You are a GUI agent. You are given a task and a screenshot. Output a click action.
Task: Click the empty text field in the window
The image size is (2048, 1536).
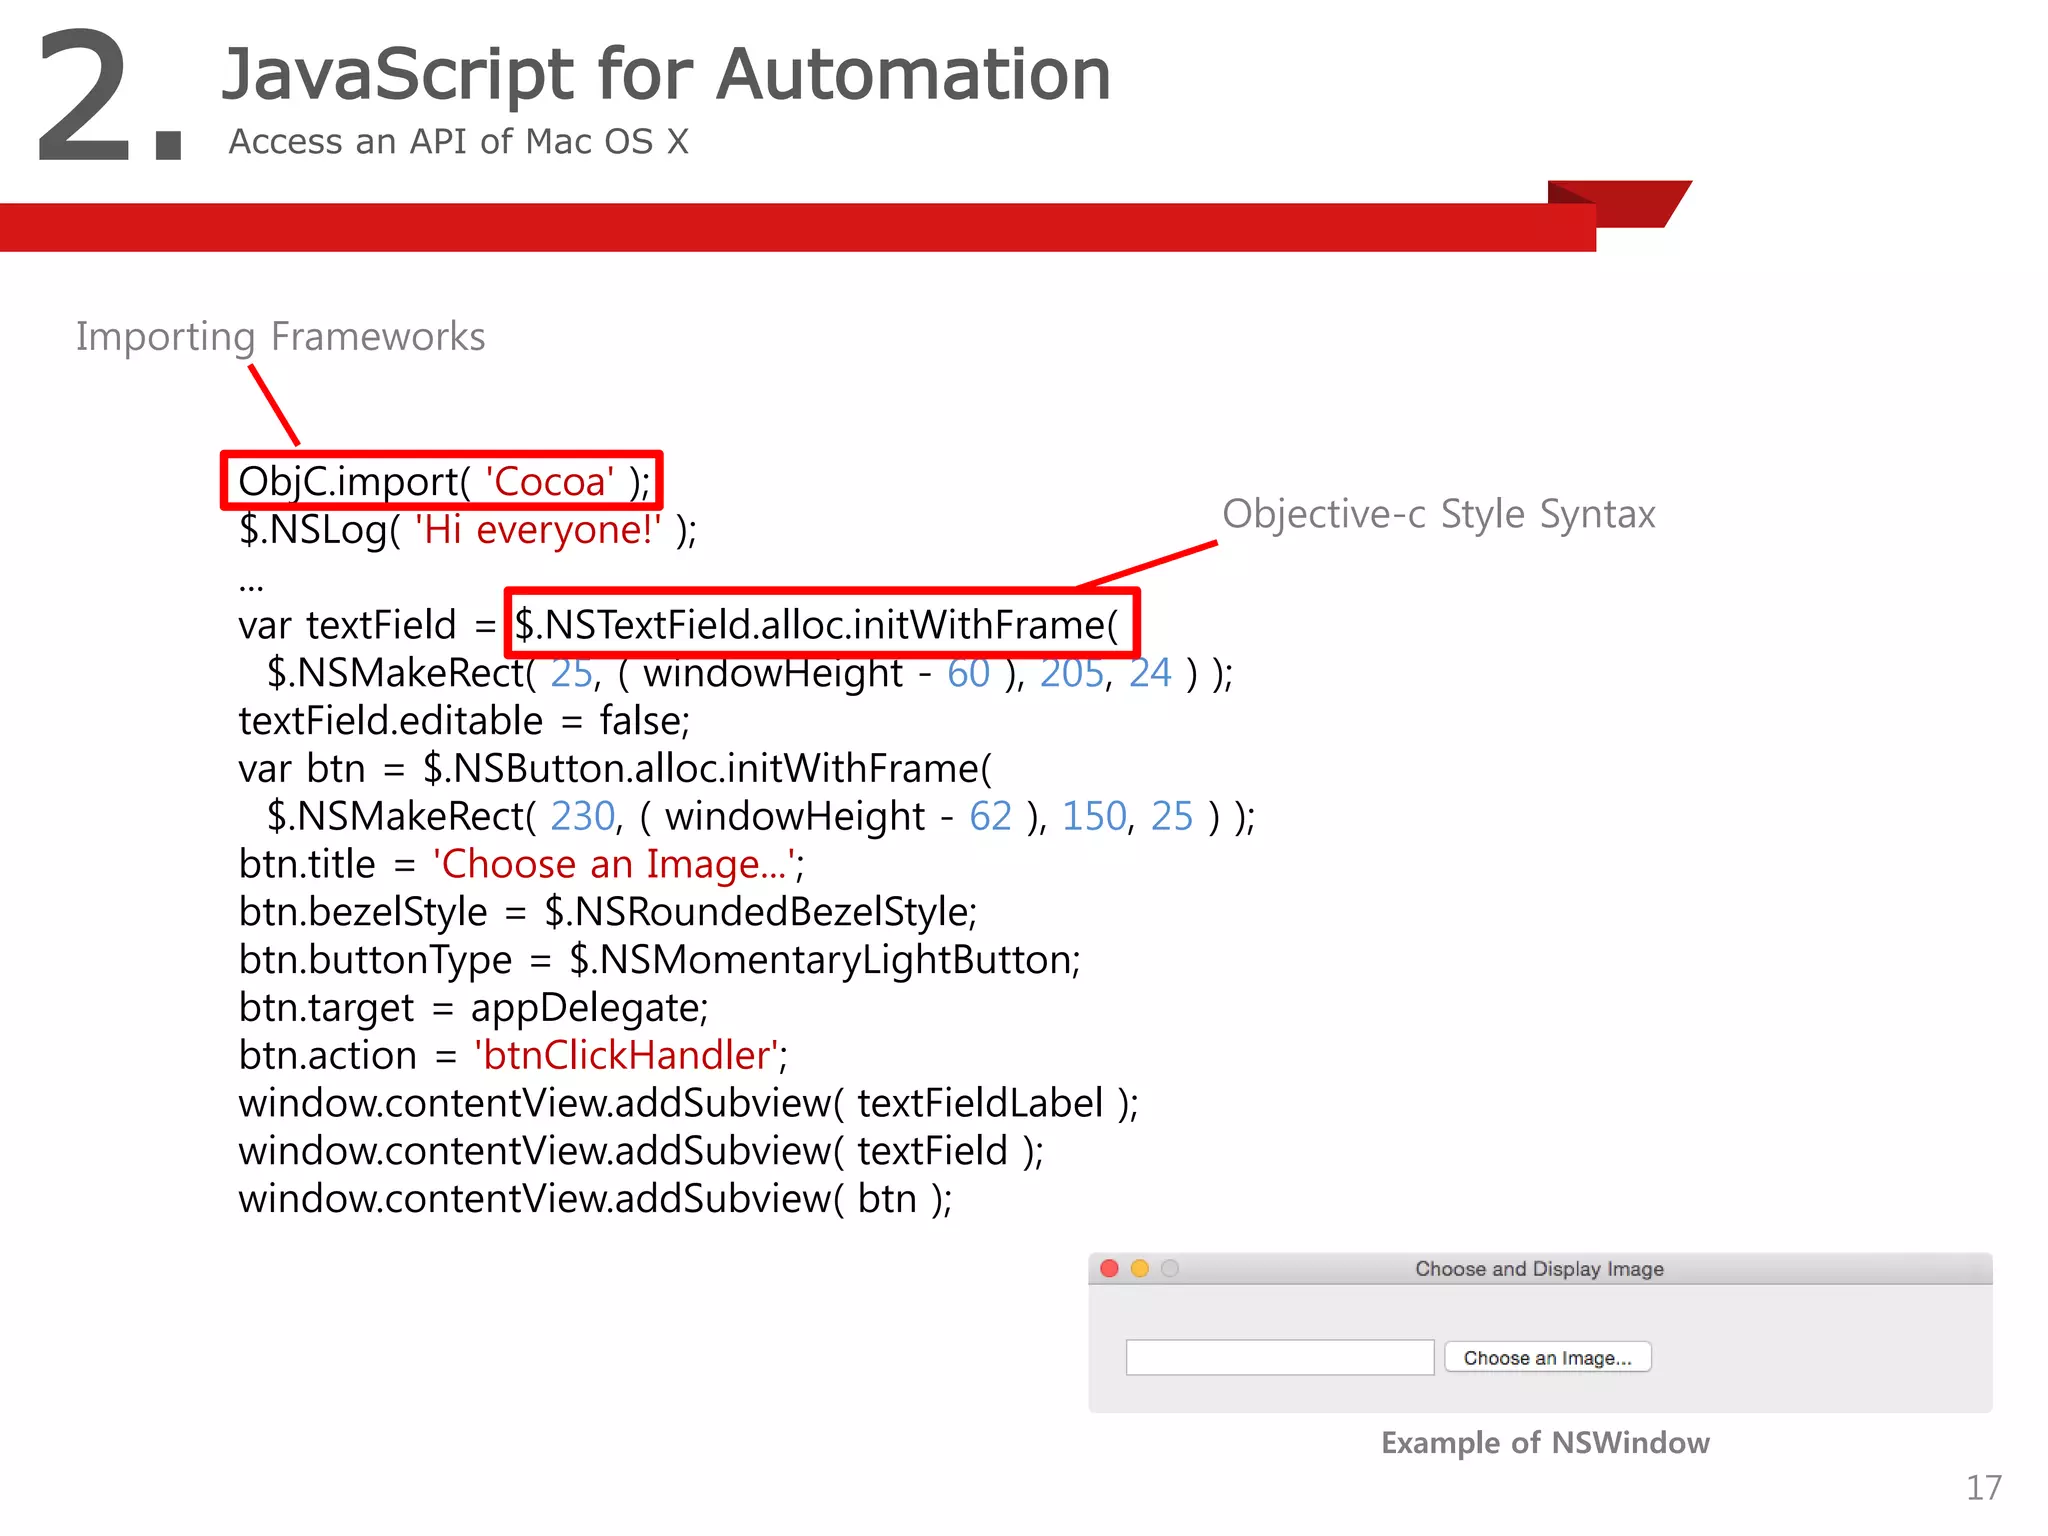tap(1280, 1357)
